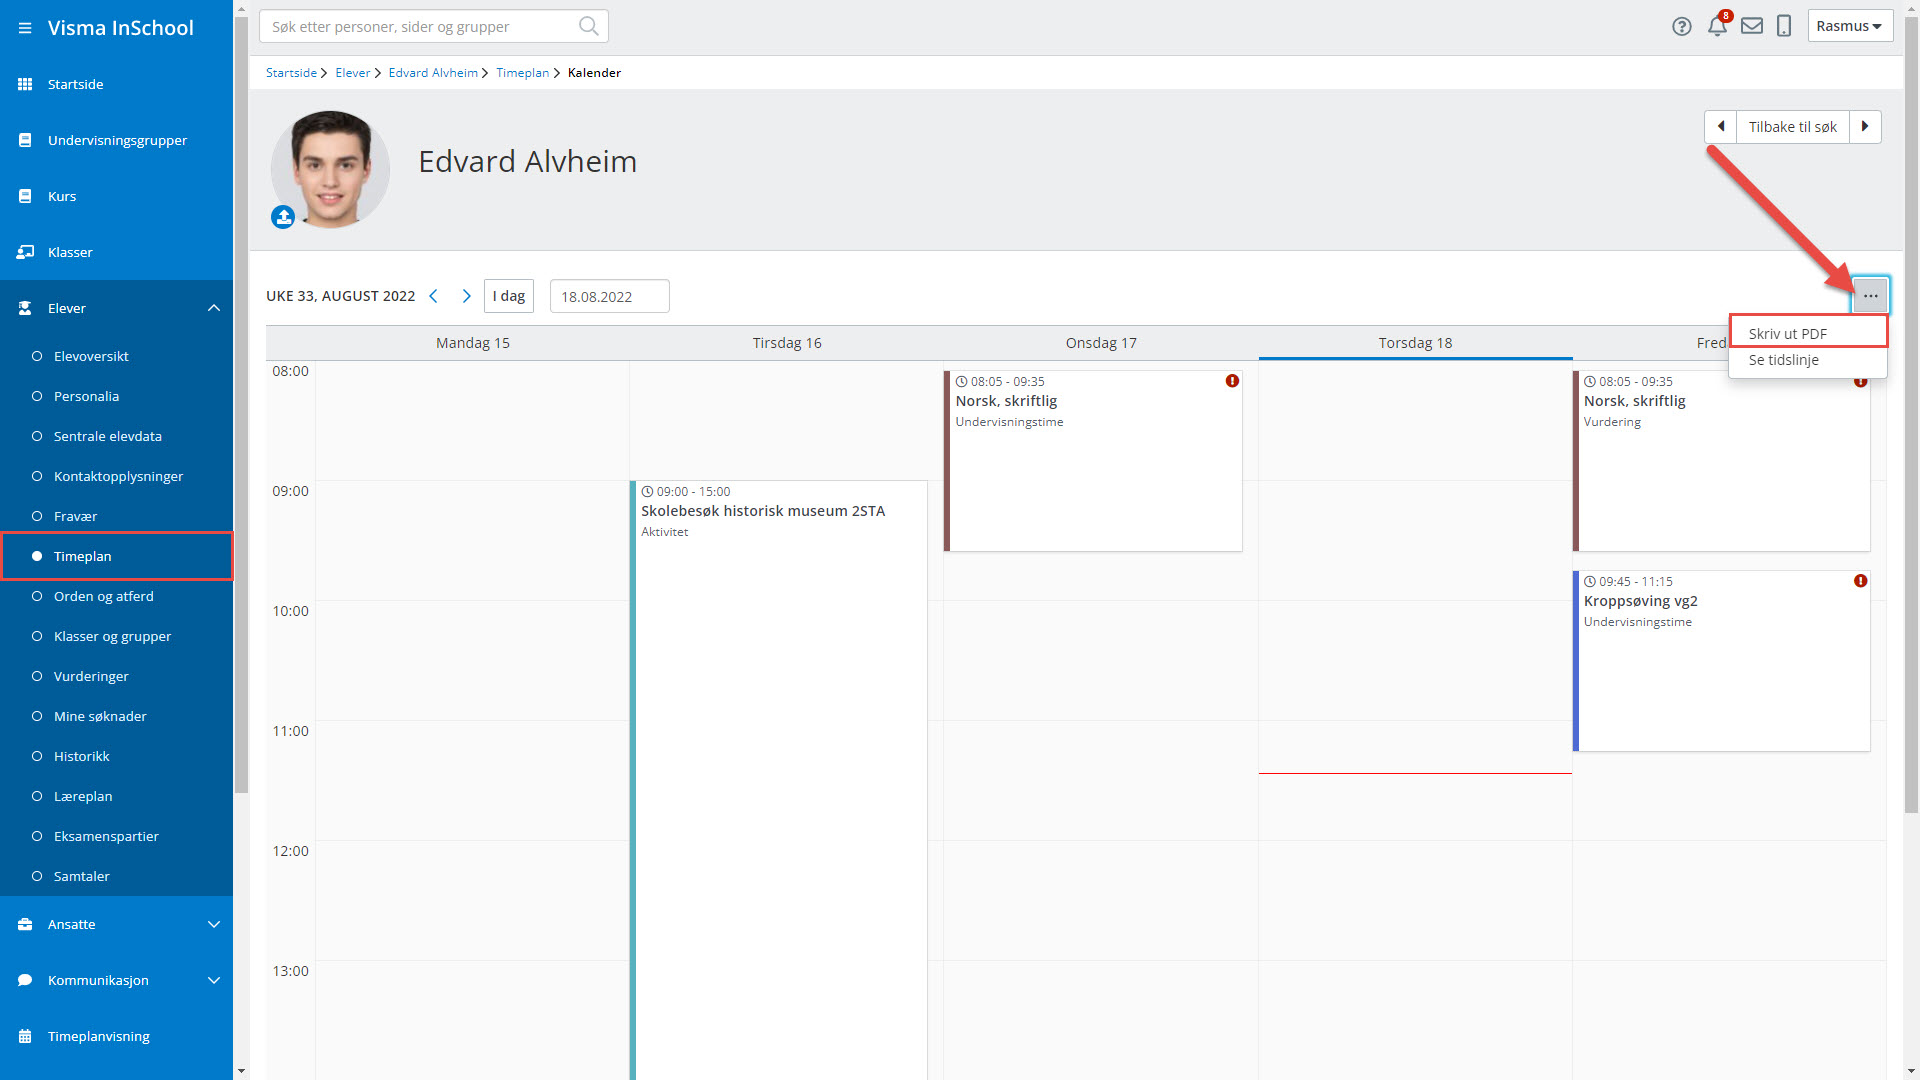Open the help question mark icon

(1682, 27)
